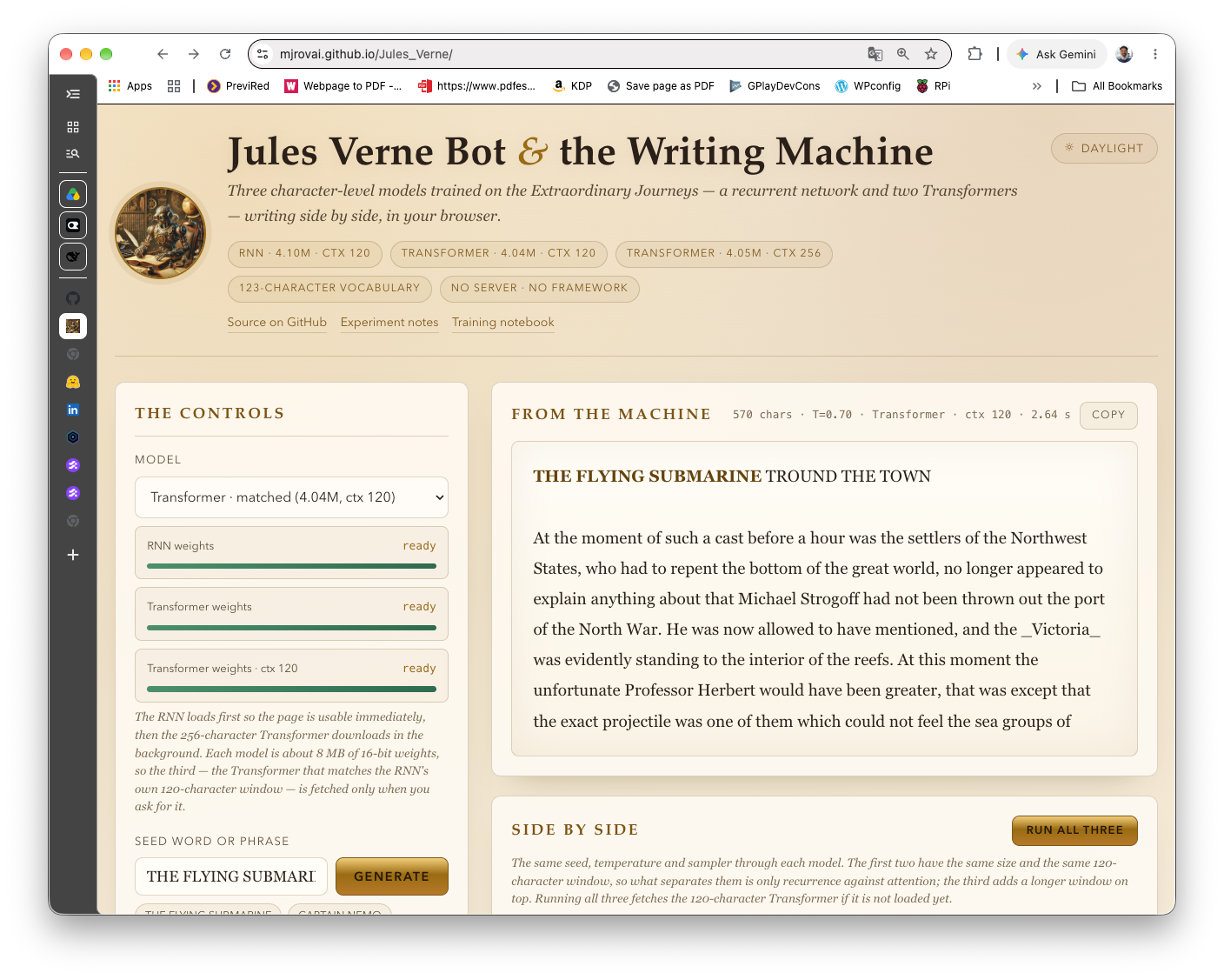The width and height of the screenshot is (1224, 980).
Task: Open the KDP bookmark
Action: point(571,86)
